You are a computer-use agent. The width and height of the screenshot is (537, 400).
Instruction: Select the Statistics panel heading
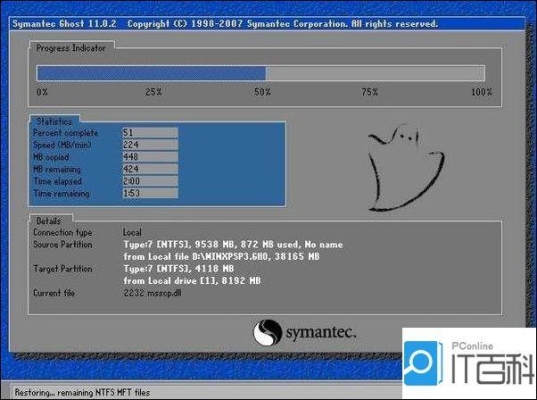pyautogui.click(x=54, y=121)
